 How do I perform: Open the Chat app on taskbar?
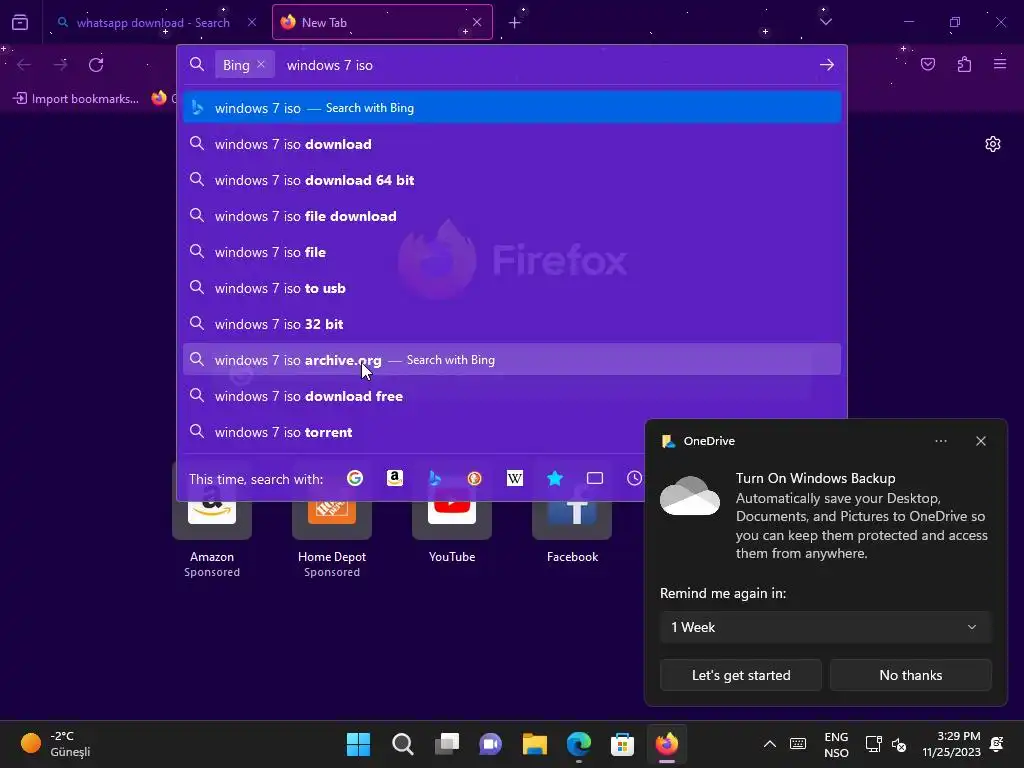[x=490, y=744]
